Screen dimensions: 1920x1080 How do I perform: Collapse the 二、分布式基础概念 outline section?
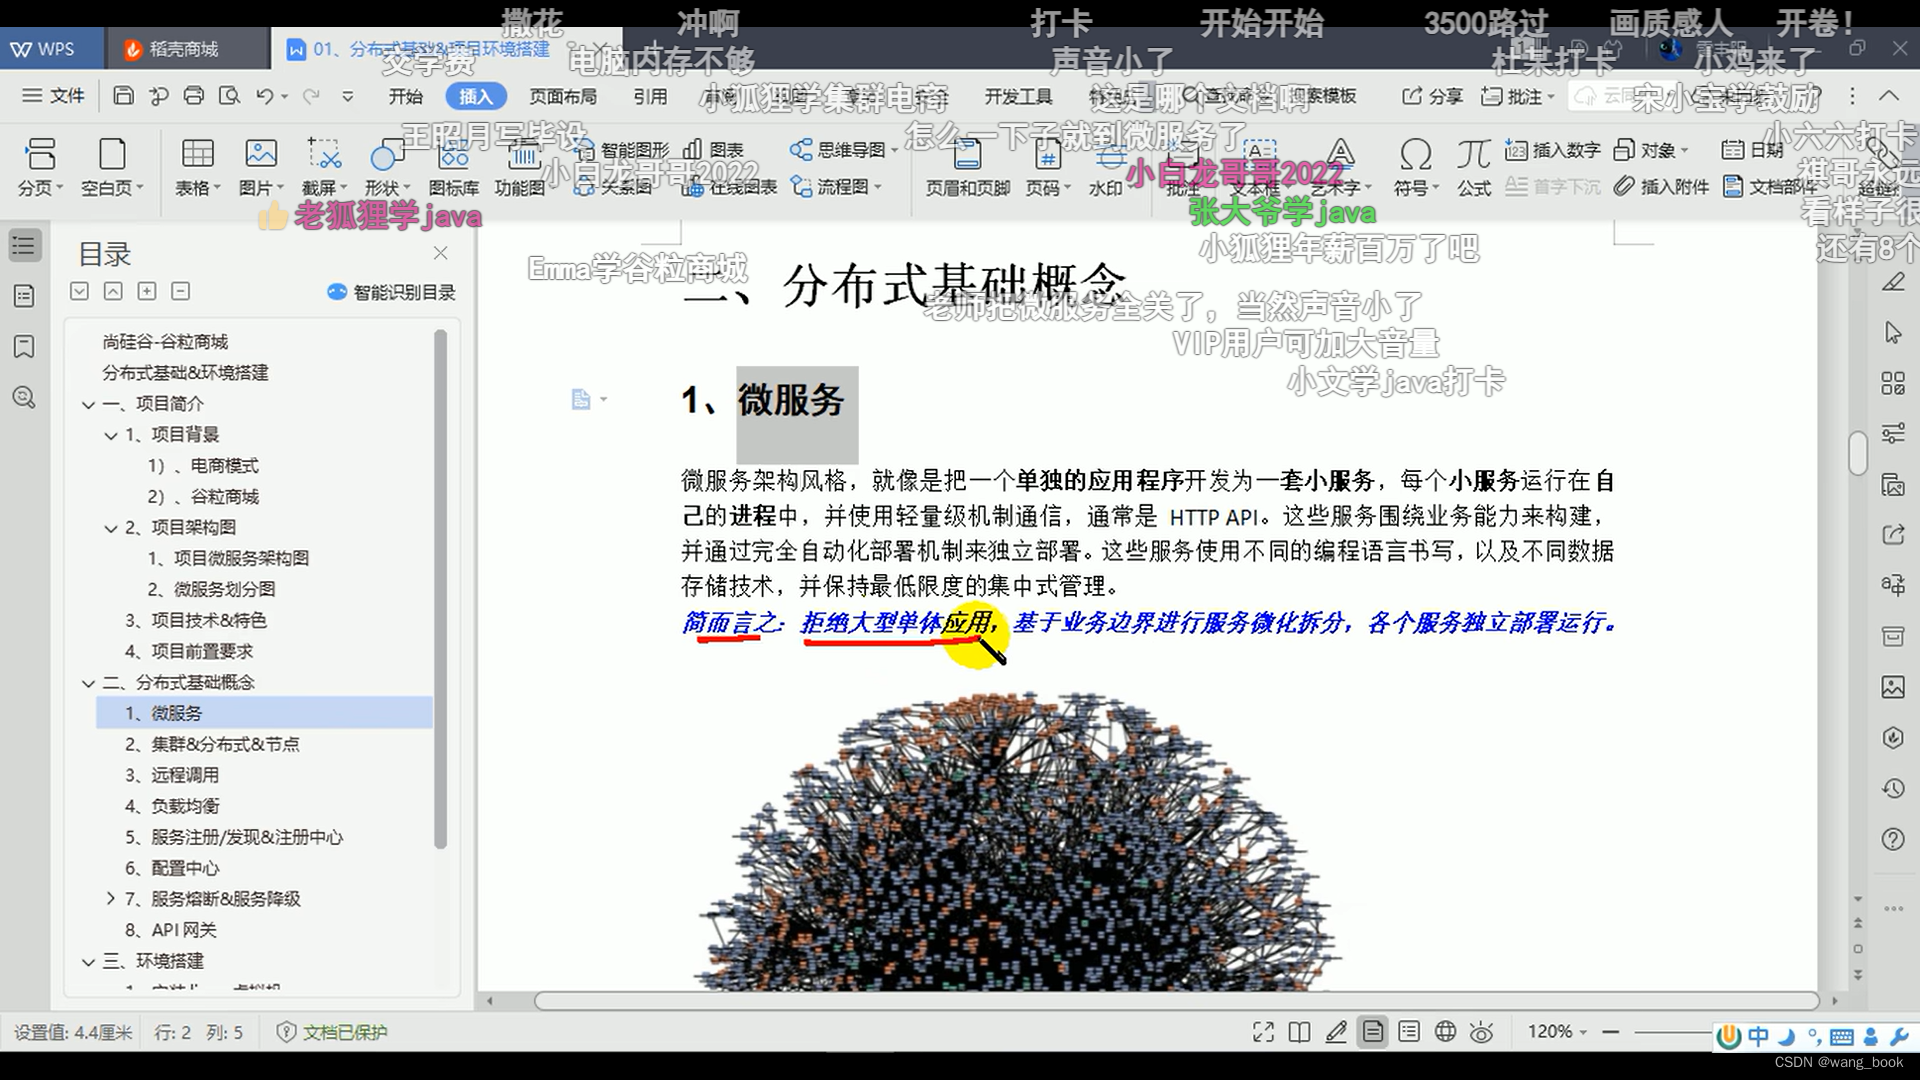88,682
